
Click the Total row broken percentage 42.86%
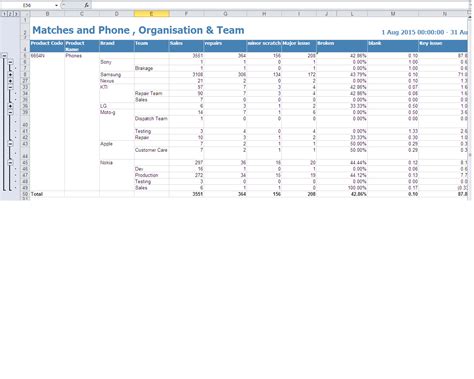click(359, 194)
